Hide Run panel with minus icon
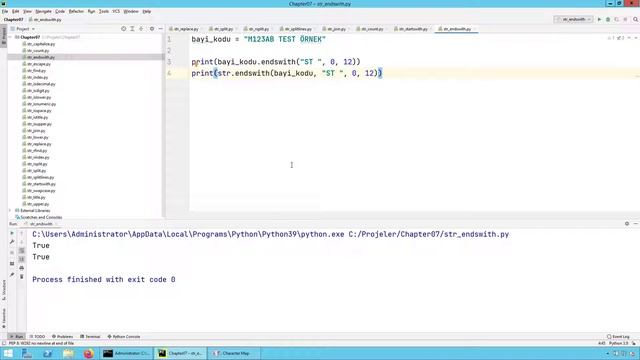The height and width of the screenshot is (360, 640). (636, 224)
